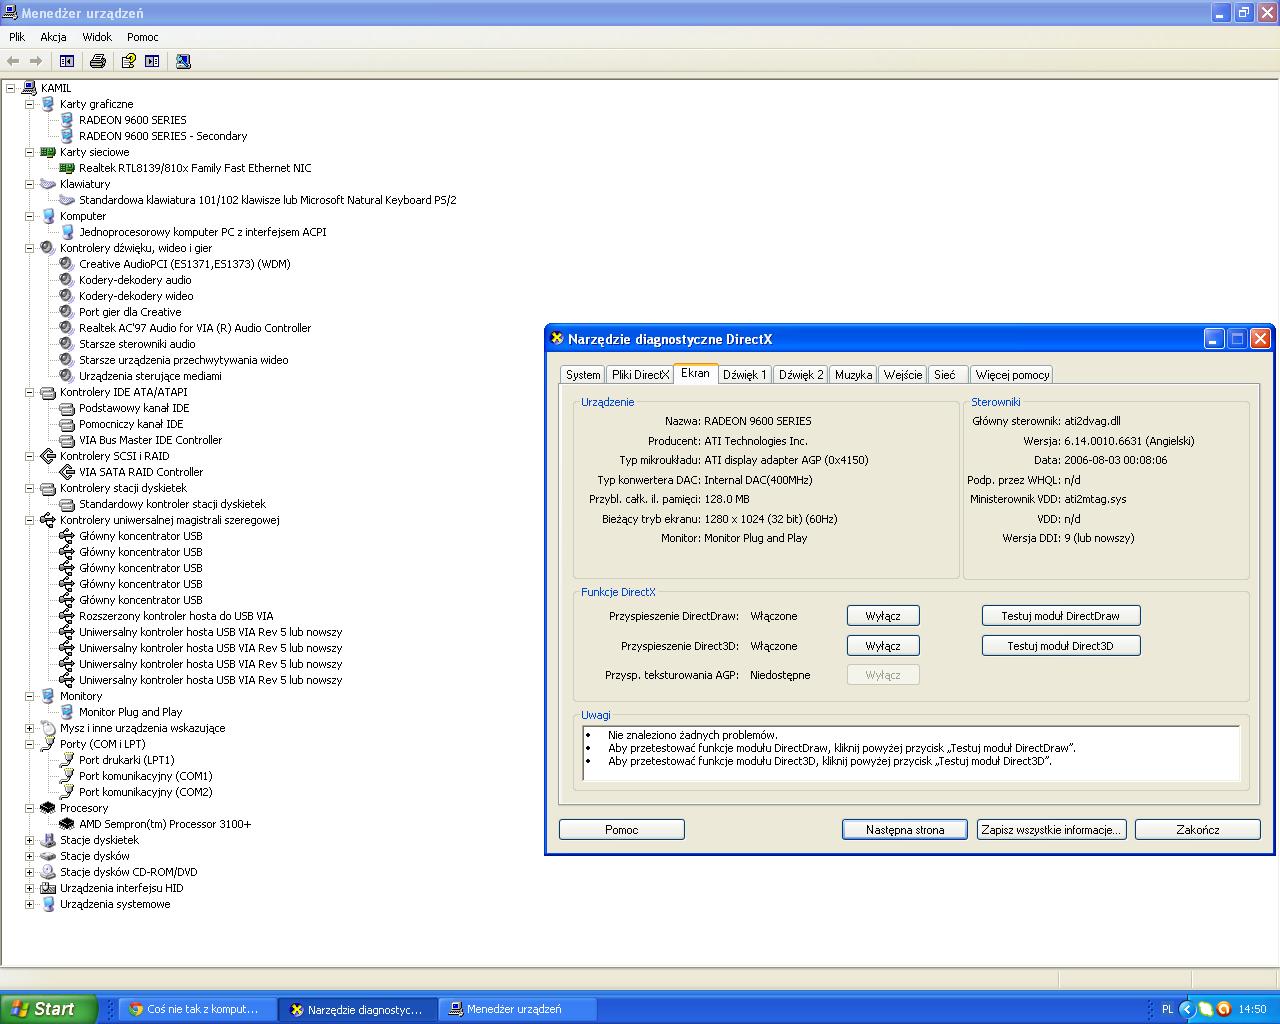1280x1024 pixels.
Task: Open the Akcja menu
Action: (x=53, y=37)
